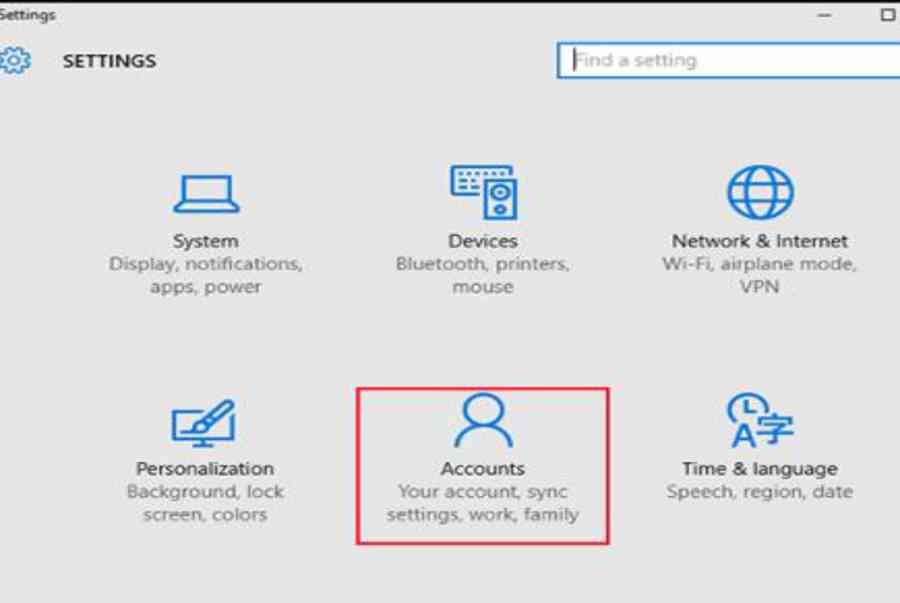Screen dimensions: 900x603
Task: Minimize the Settings window
Action: pyautogui.click(x=826, y=15)
